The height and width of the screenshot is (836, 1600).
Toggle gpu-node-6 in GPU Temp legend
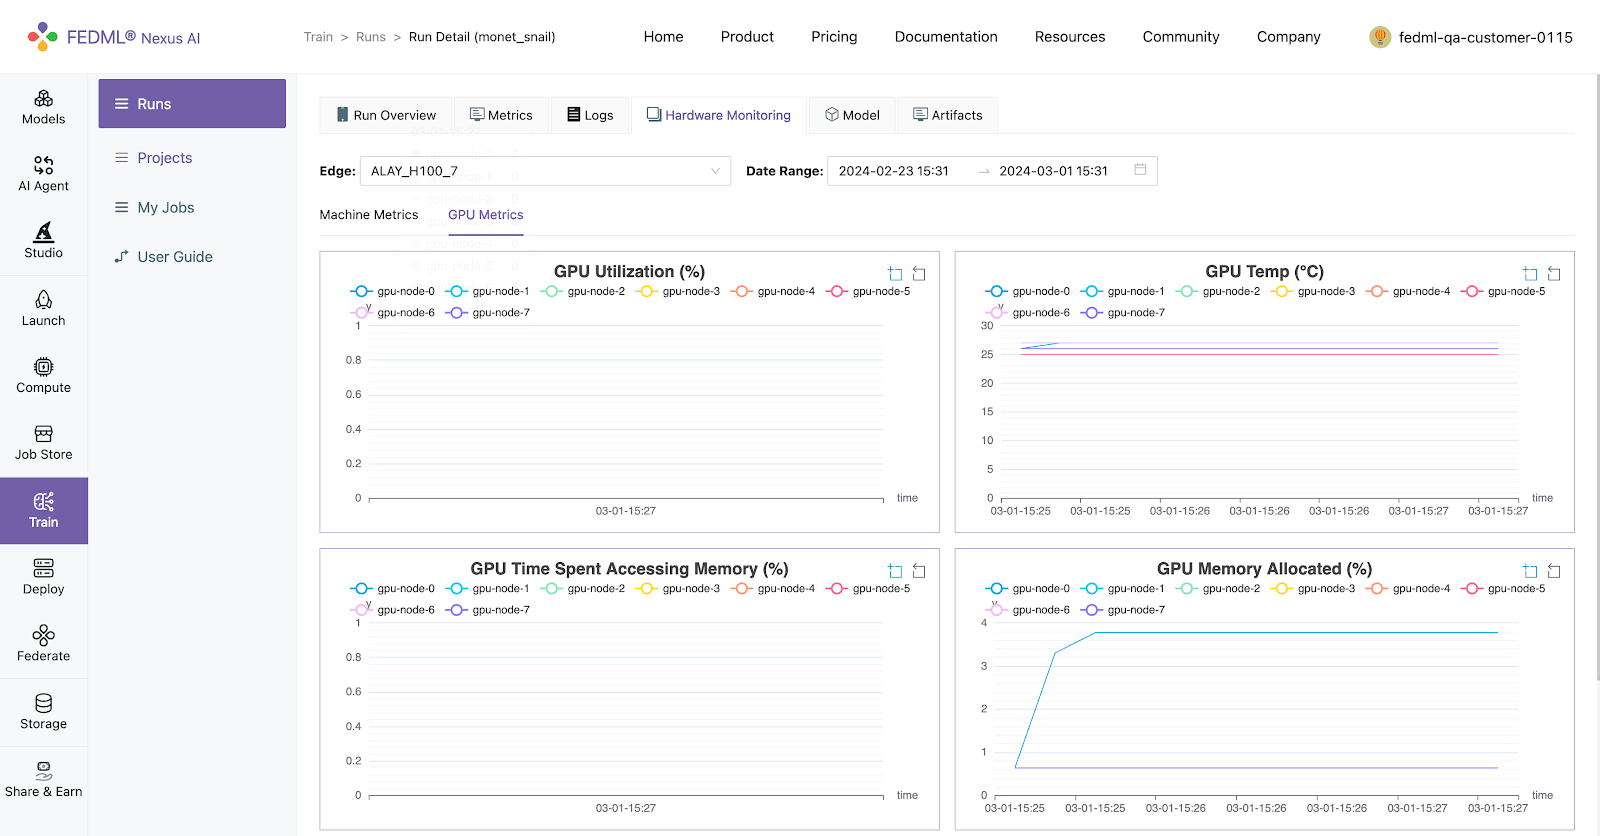point(1028,312)
